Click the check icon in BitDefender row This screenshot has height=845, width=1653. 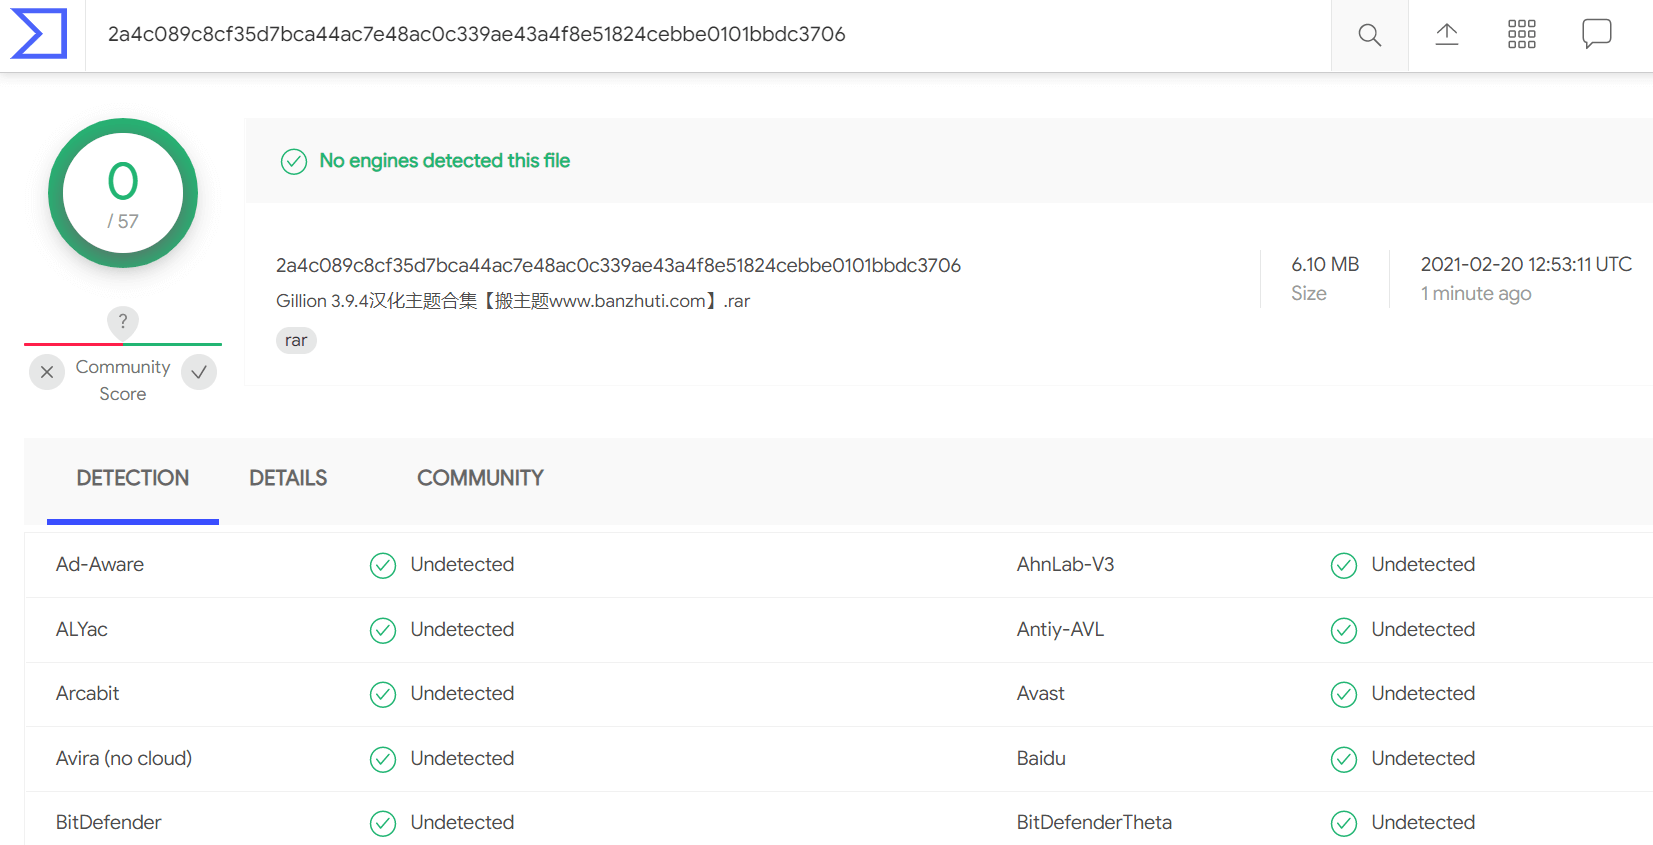coord(383,824)
